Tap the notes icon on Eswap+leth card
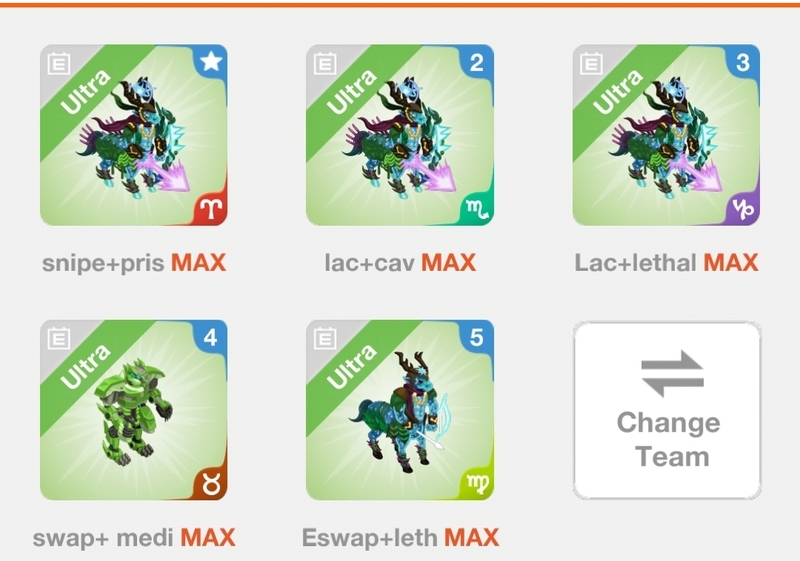Screen dimensions: 800x561 pyautogui.click(x=325, y=339)
